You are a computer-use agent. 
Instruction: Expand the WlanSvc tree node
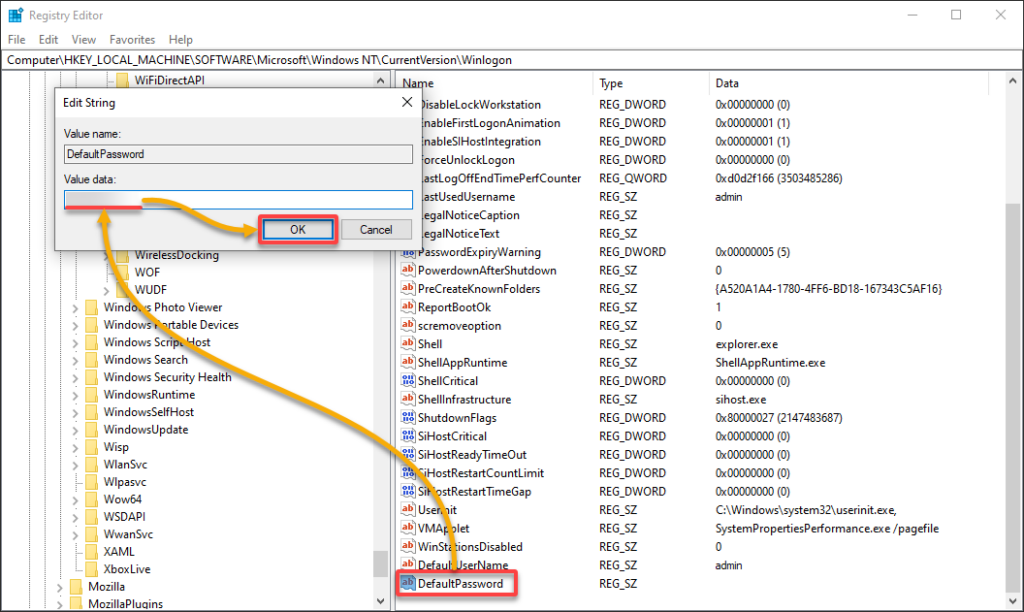click(x=75, y=465)
